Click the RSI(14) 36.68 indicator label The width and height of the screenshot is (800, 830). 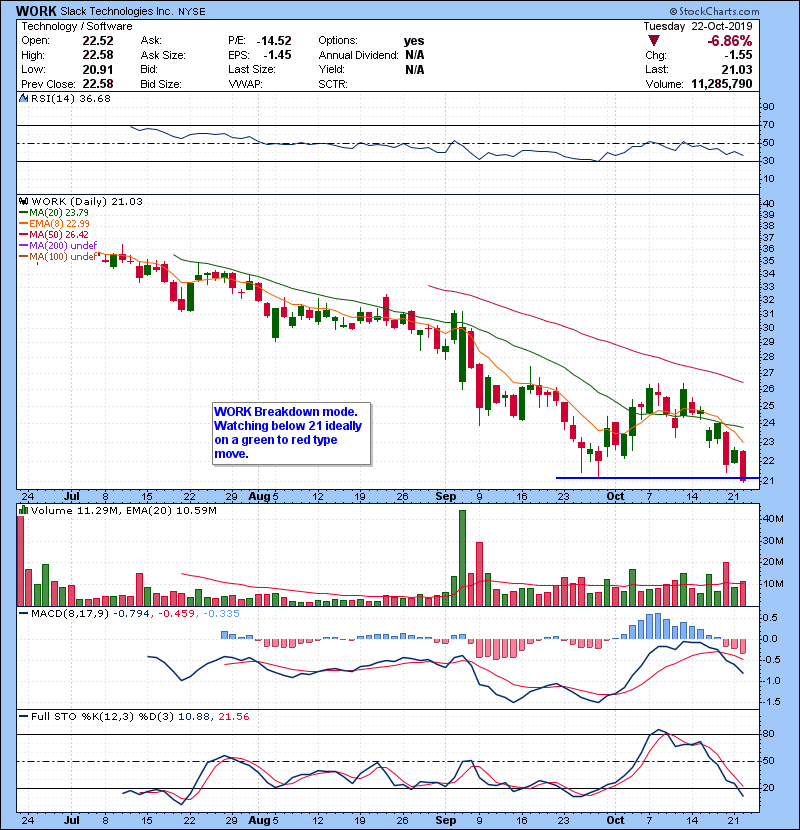pyautogui.click(x=71, y=98)
